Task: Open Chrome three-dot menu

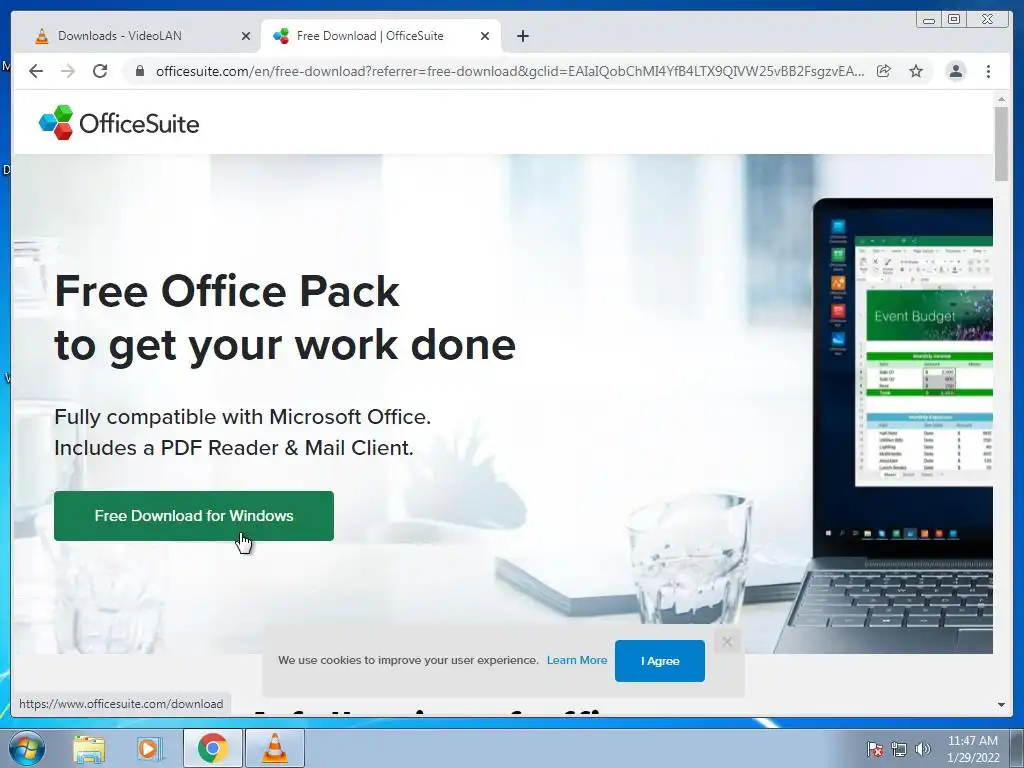Action: tap(988, 71)
